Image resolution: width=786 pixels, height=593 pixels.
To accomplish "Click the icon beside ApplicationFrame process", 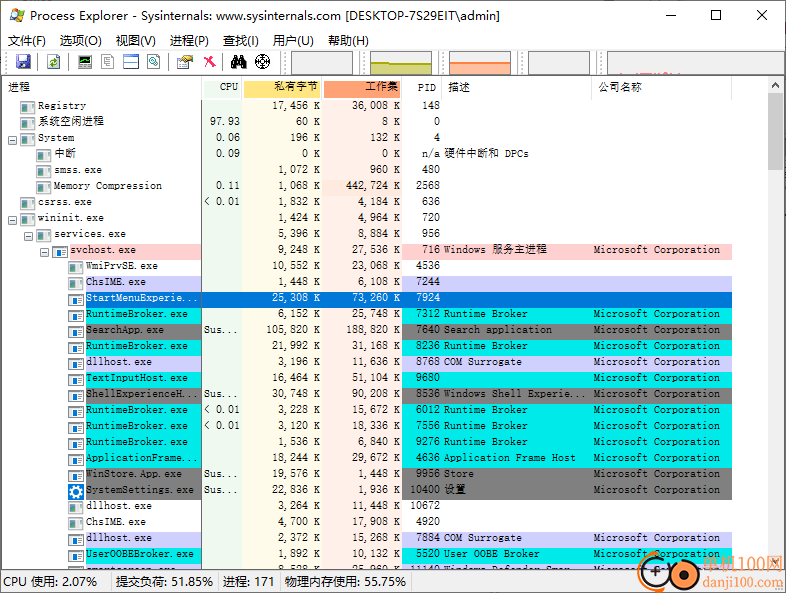I will [x=75, y=459].
